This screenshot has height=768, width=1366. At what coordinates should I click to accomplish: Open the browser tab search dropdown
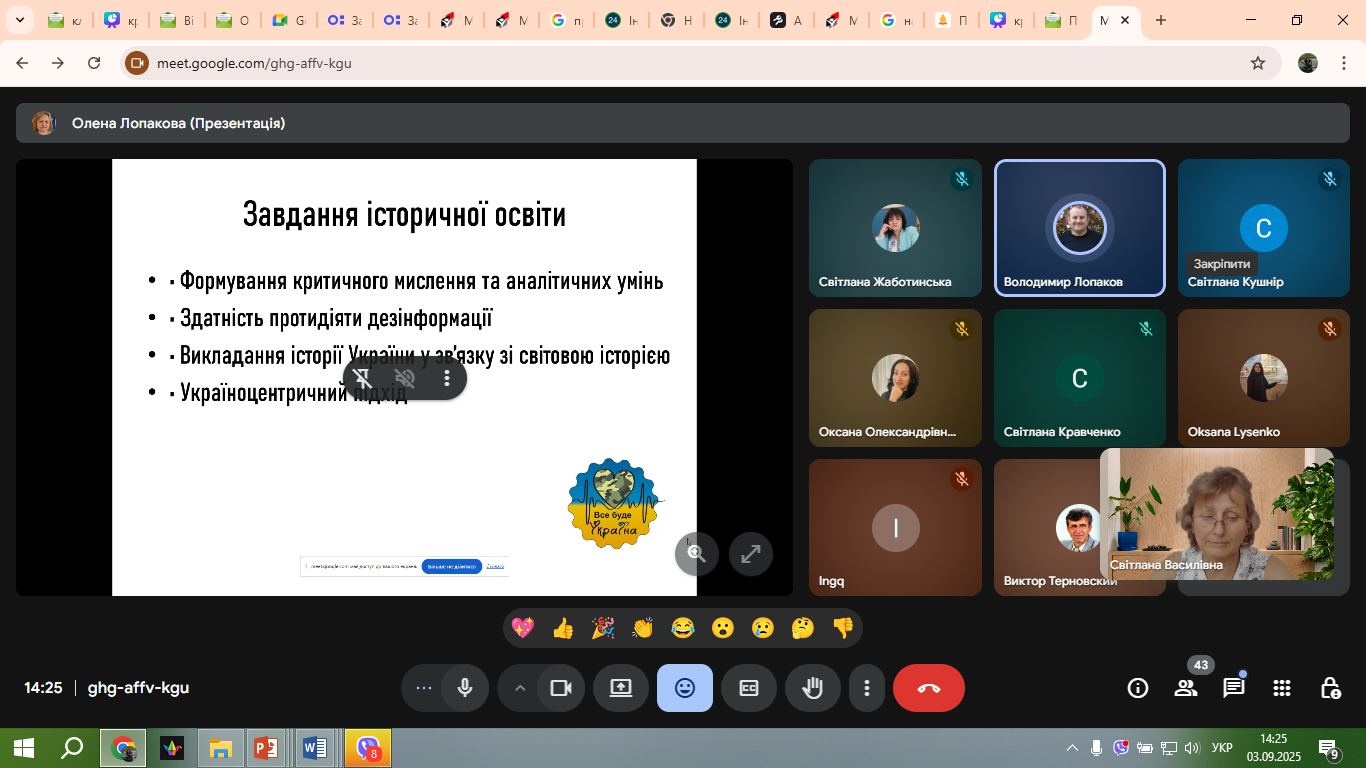(19, 20)
